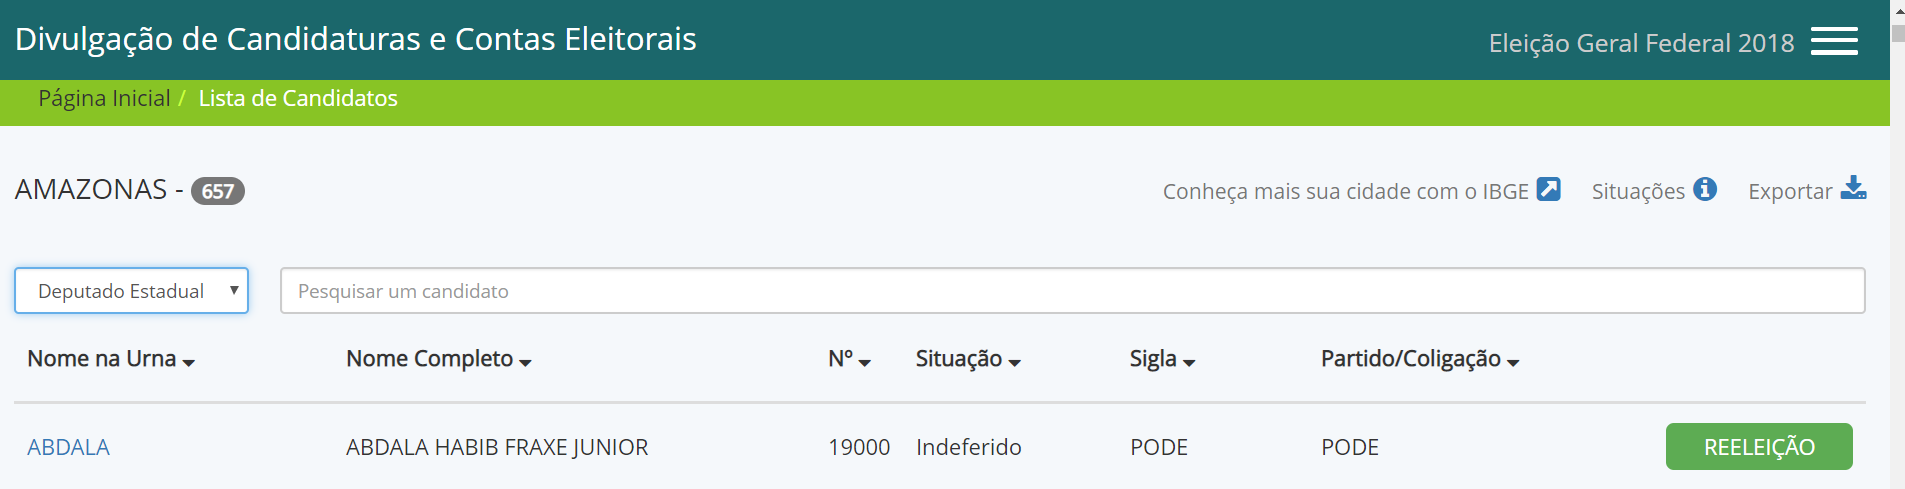Viewport: 1905px width, 489px height.
Task: Sort by Nº column arrow
Action: (x=865, y=363)
